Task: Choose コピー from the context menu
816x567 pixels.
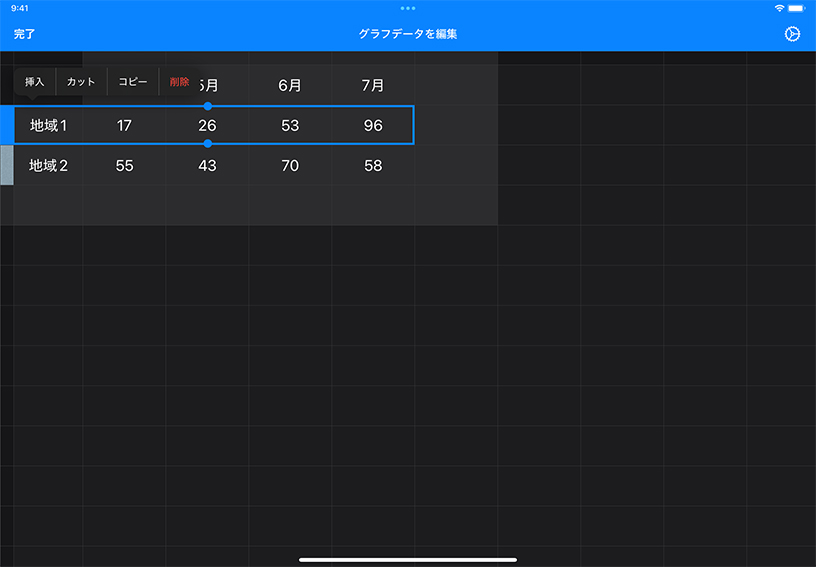Action: pyautogui.click(x=133, y=82)
